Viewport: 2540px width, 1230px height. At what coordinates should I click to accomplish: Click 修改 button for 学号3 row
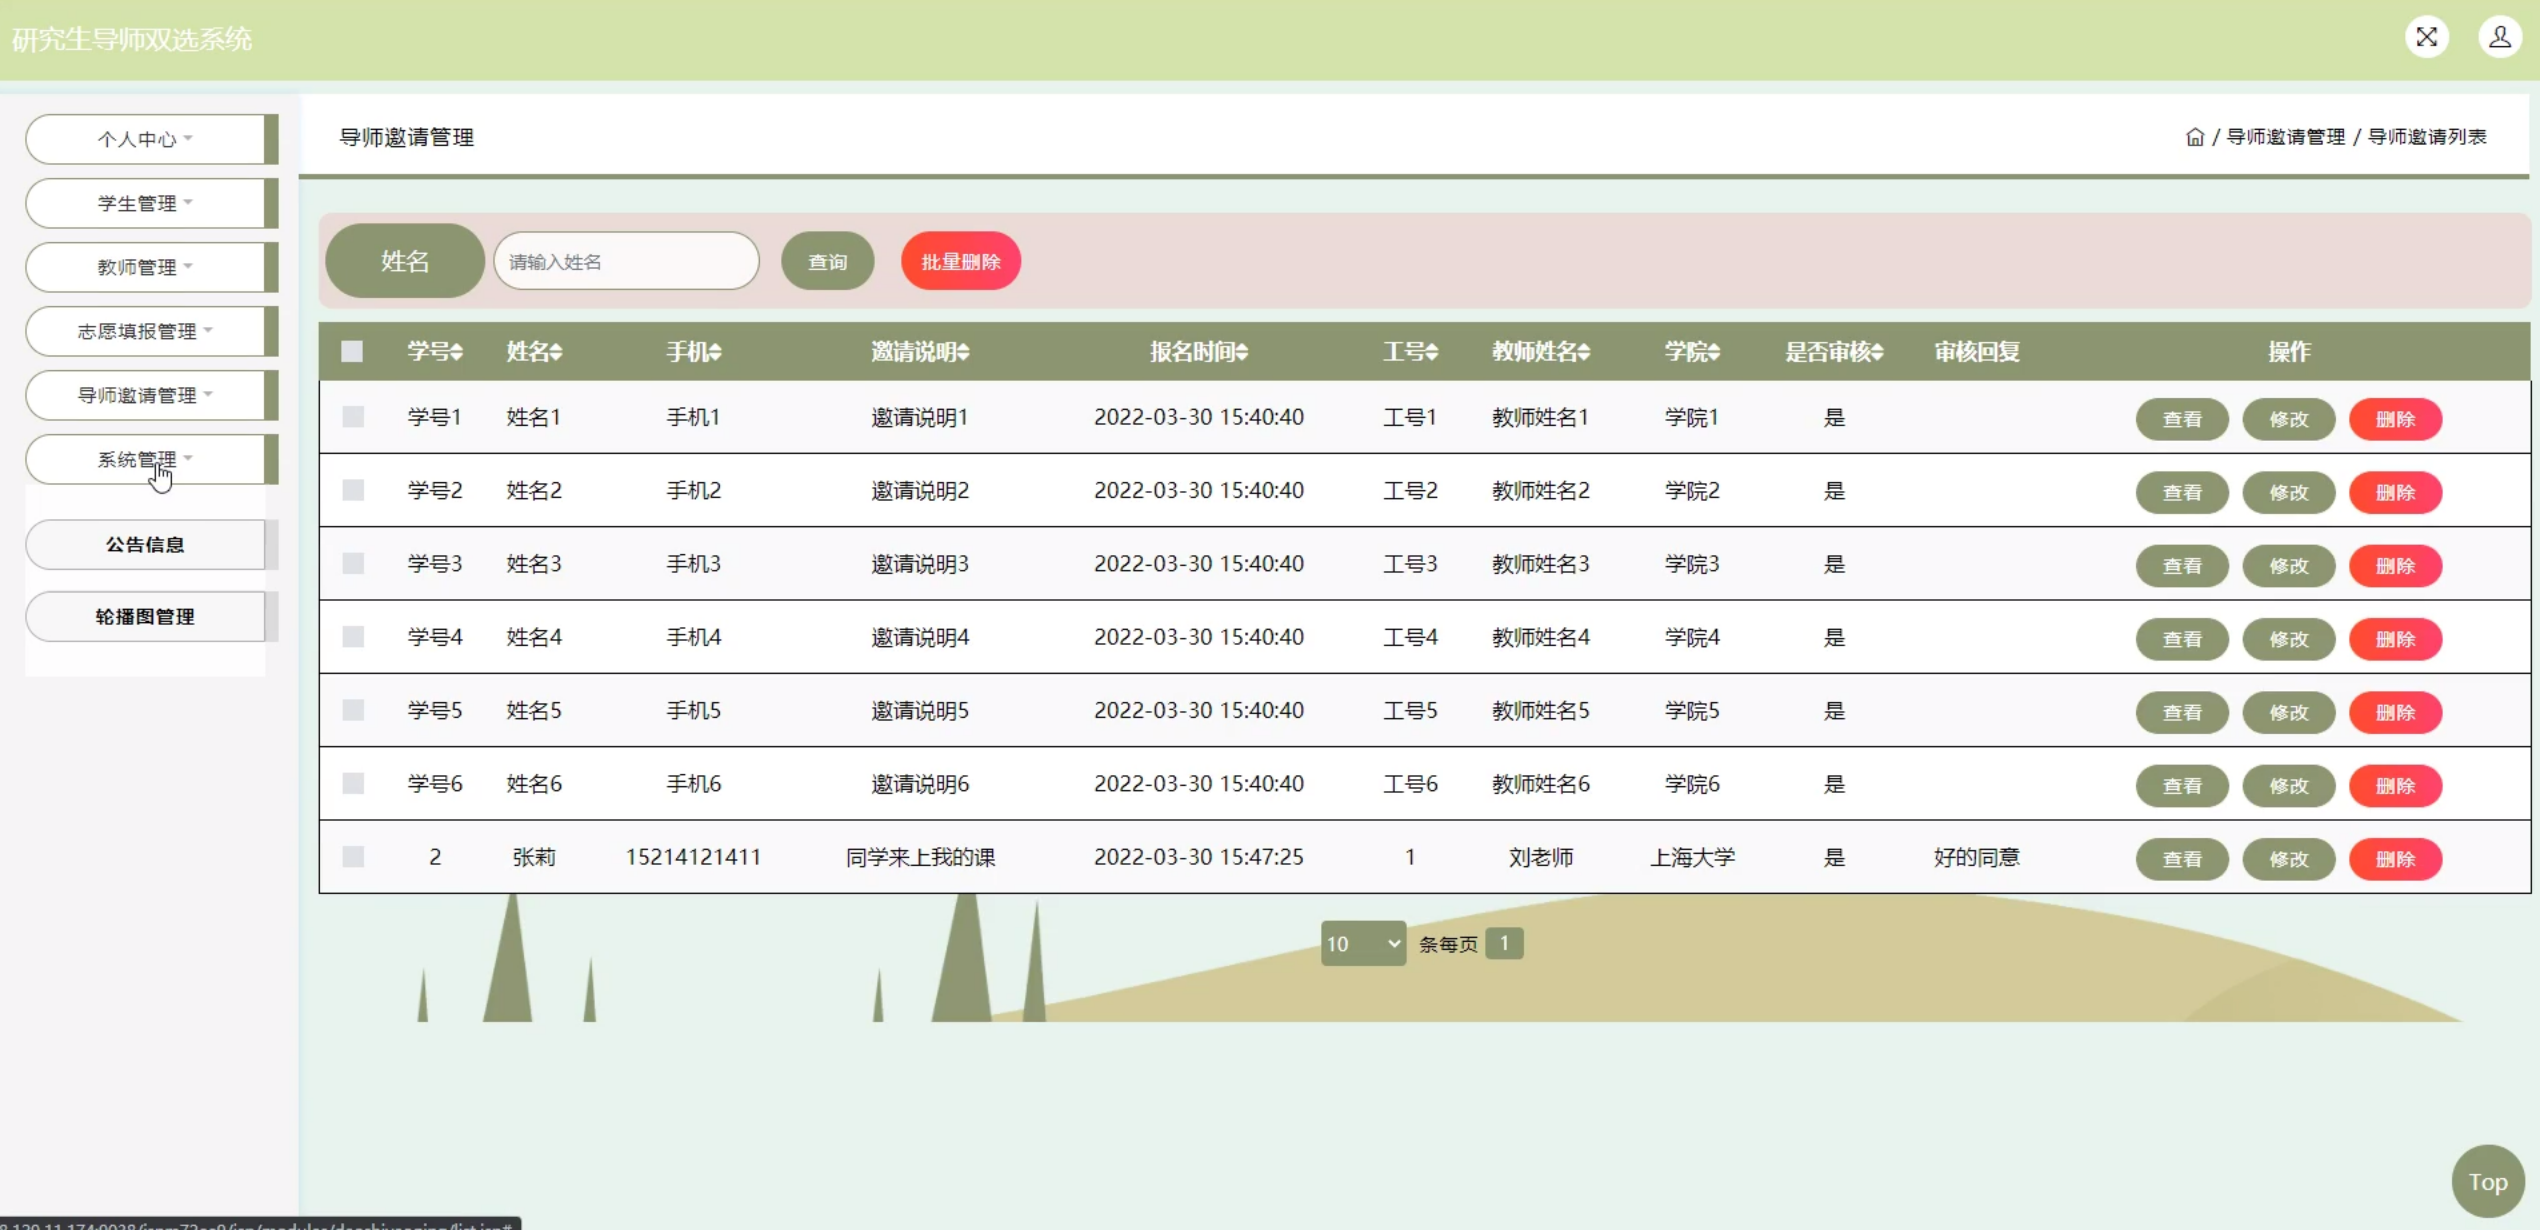[2288, 566]
